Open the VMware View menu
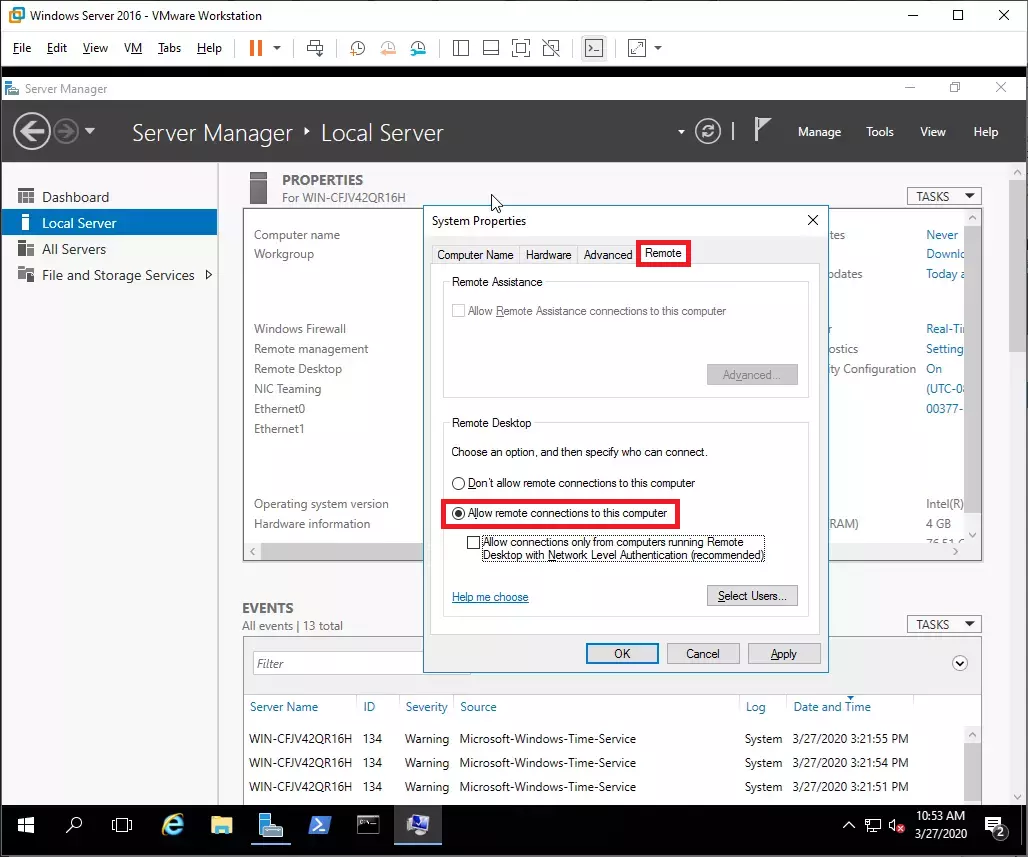The width and height of the screenshot is (1028, 857). pyautogui.click(x=95, y=48)
